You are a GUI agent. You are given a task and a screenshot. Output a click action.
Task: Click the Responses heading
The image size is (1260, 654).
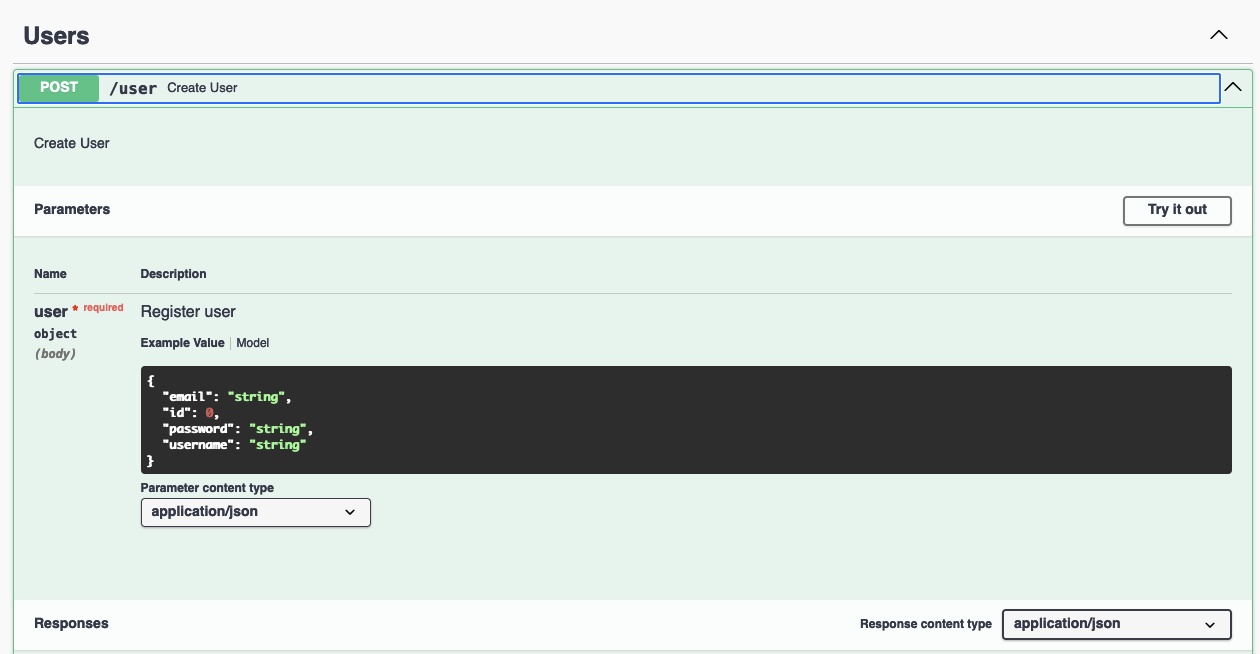pyautogui.click(x=71, y=624)
